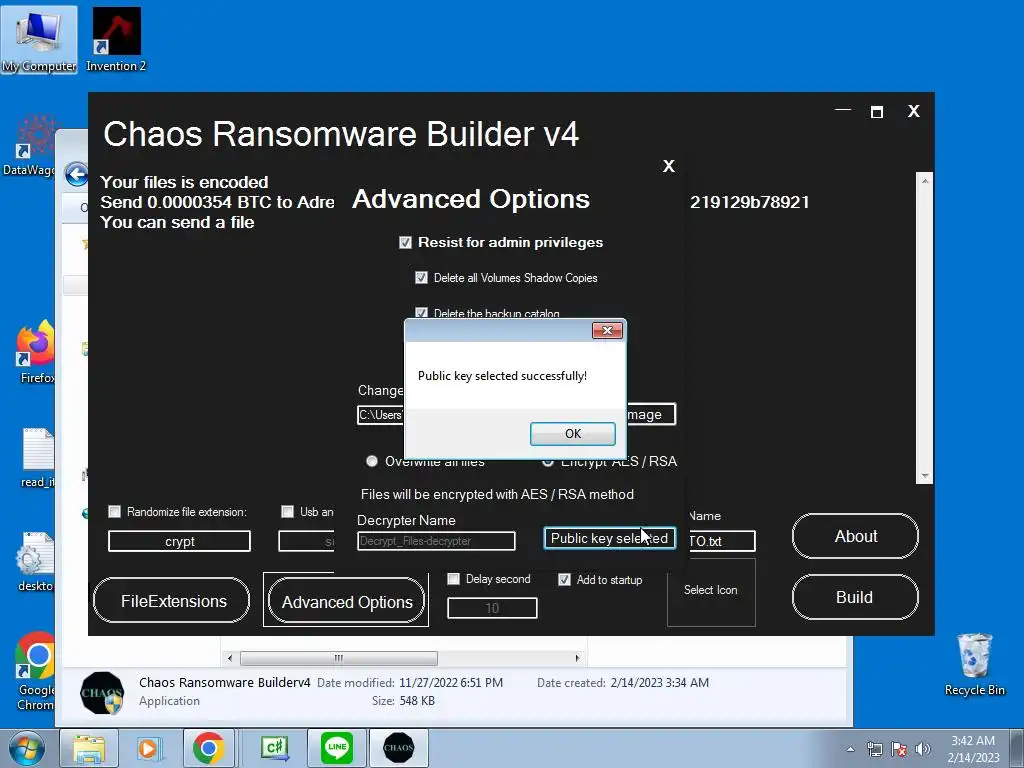Viewport: 1024px width, 768px height.
Task: Click the Date modified 11/27/2022 6:51 PM value
Action: (x=451, y=682)
